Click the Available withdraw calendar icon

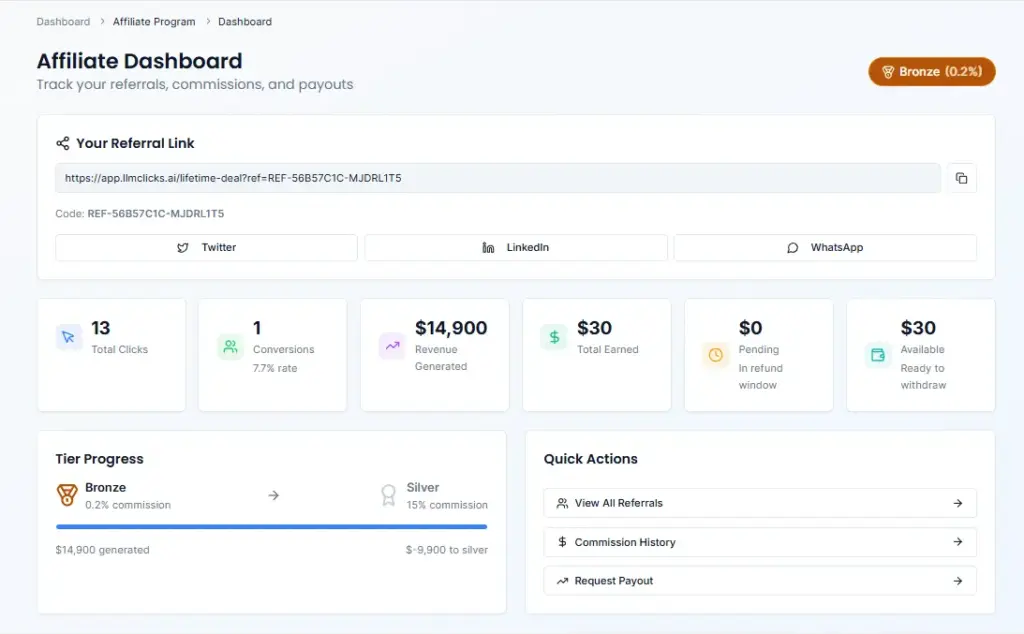[877, 355]
